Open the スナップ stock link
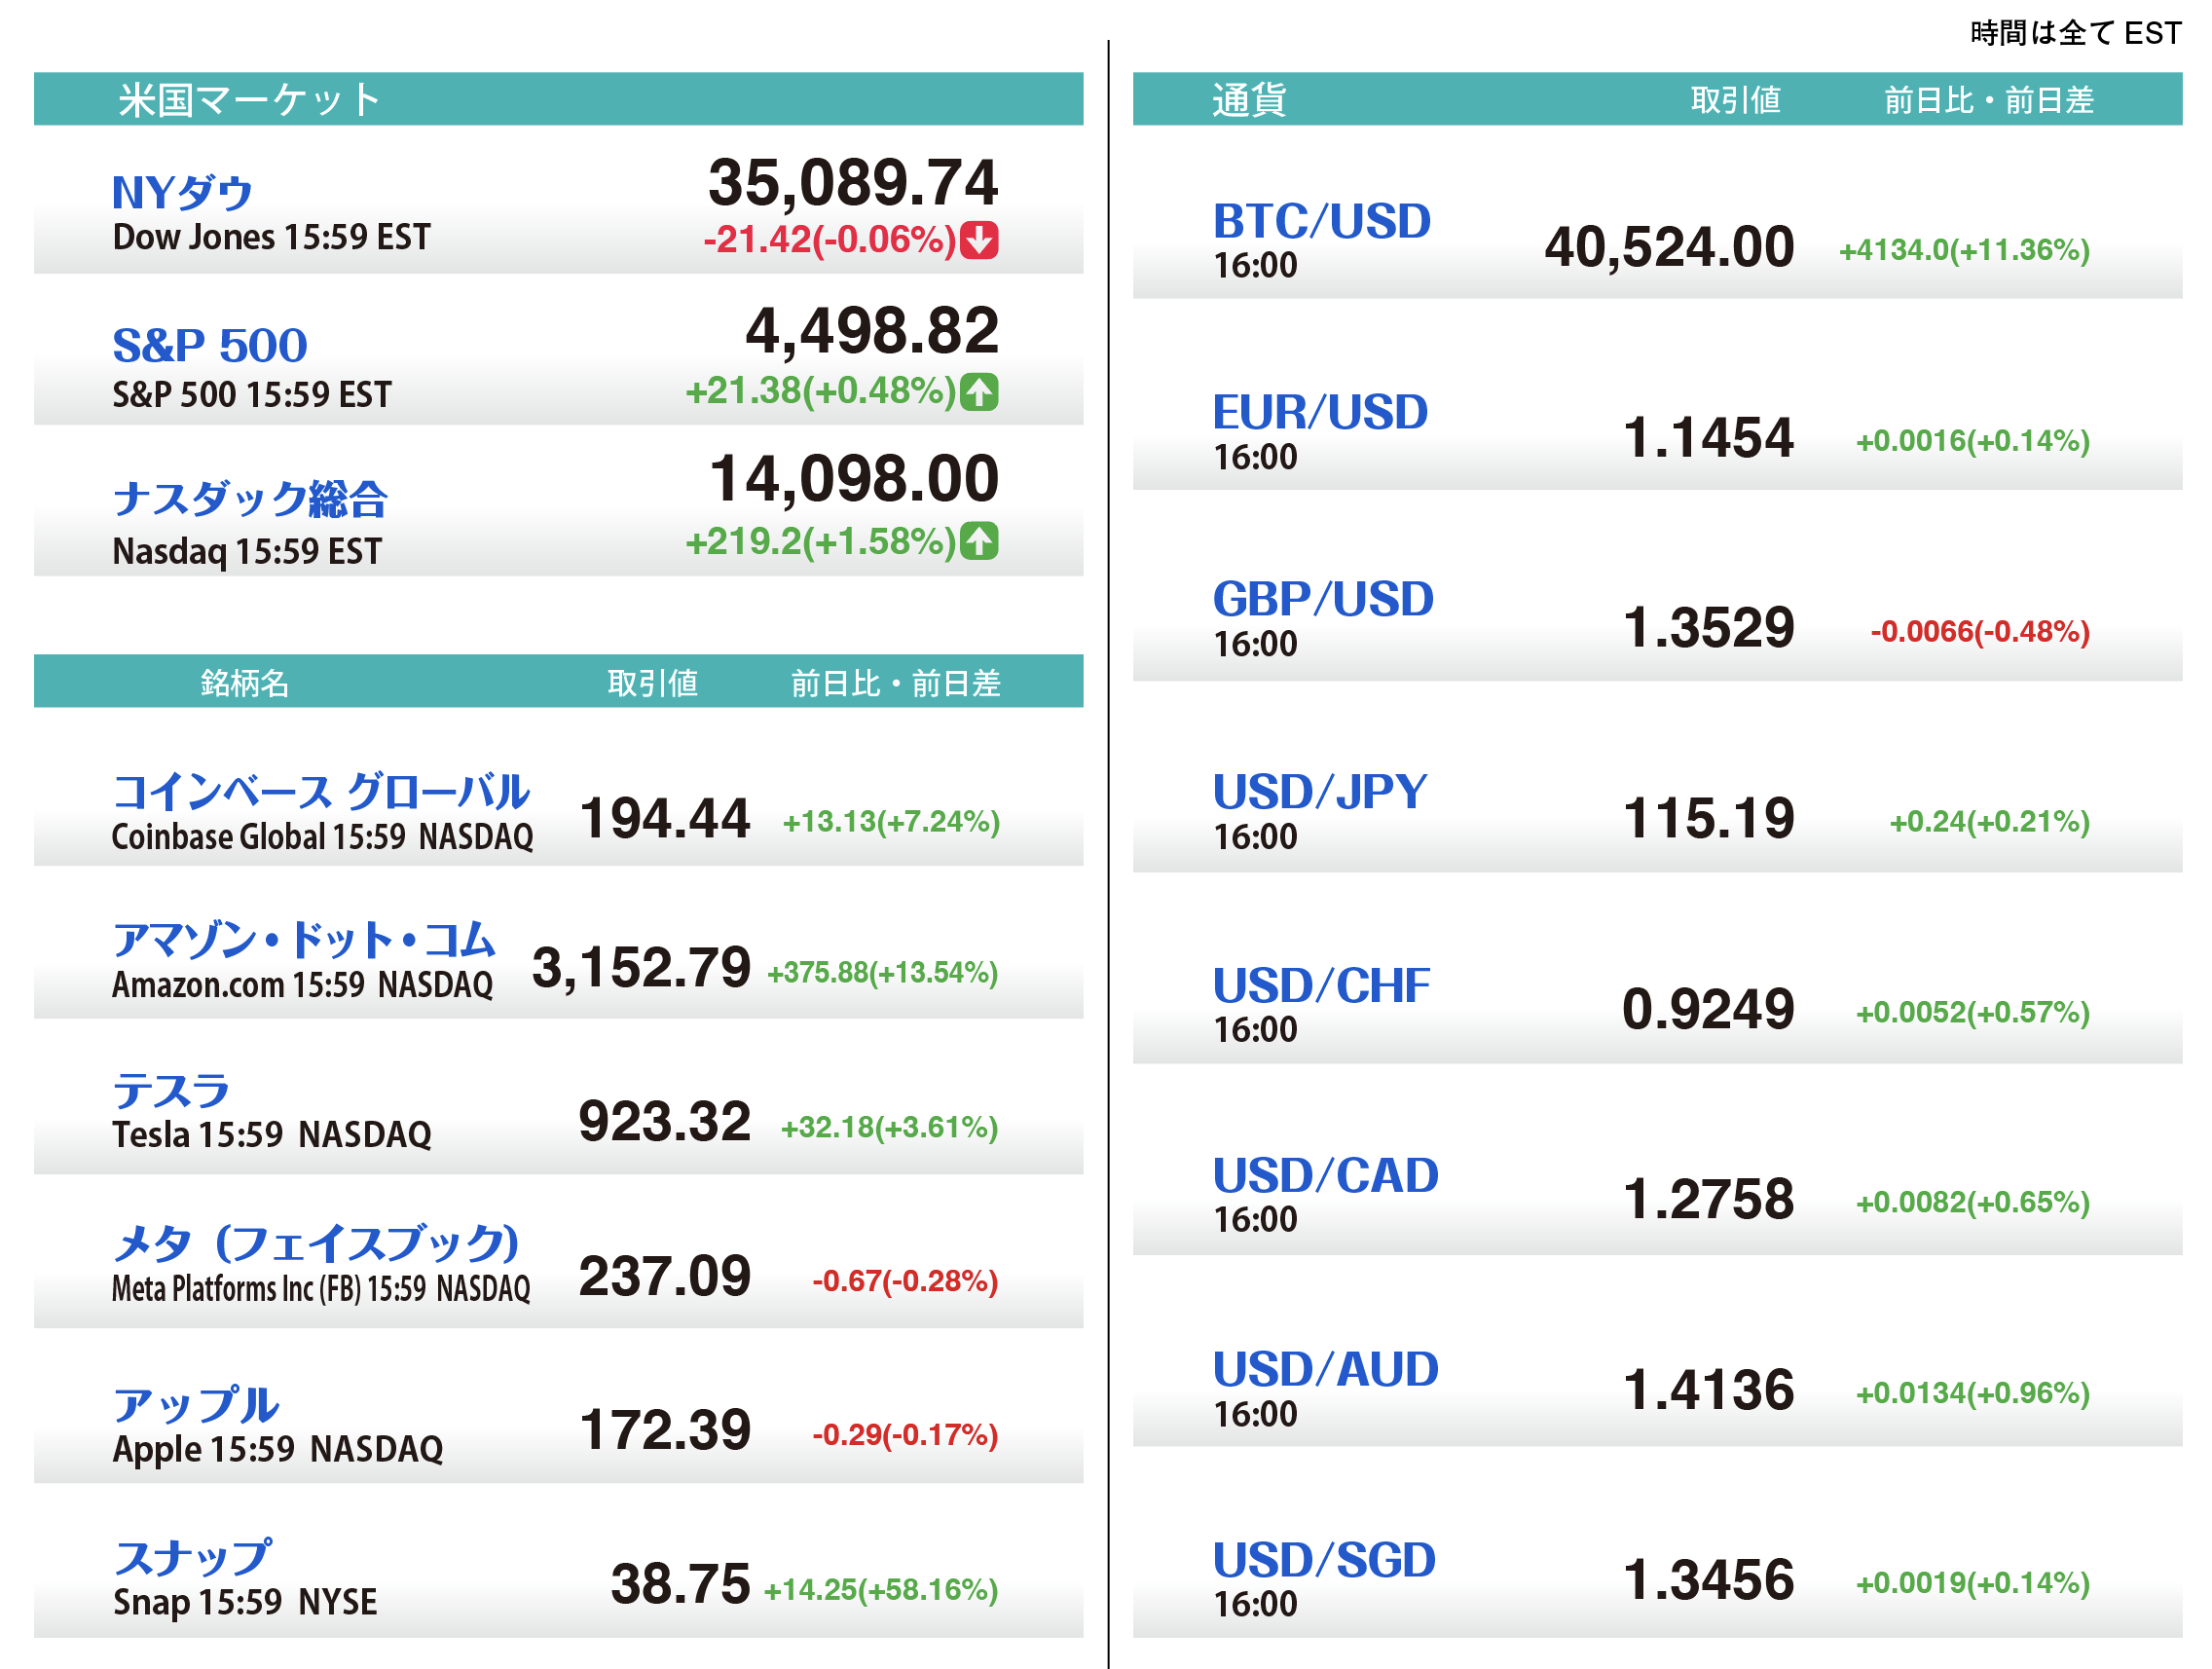 click(x=192, y=1557)
